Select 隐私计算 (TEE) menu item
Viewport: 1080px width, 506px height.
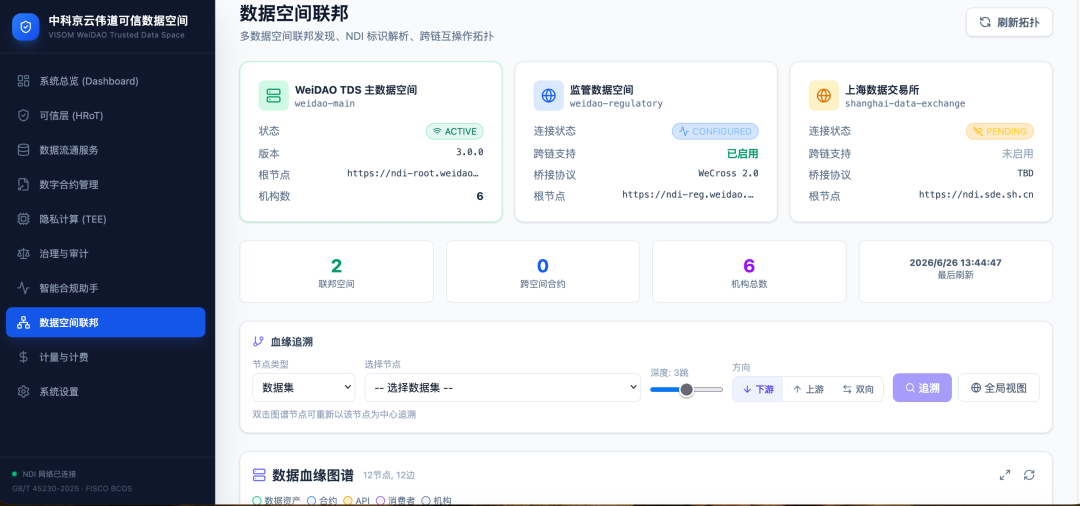click(x=105, y=219)
